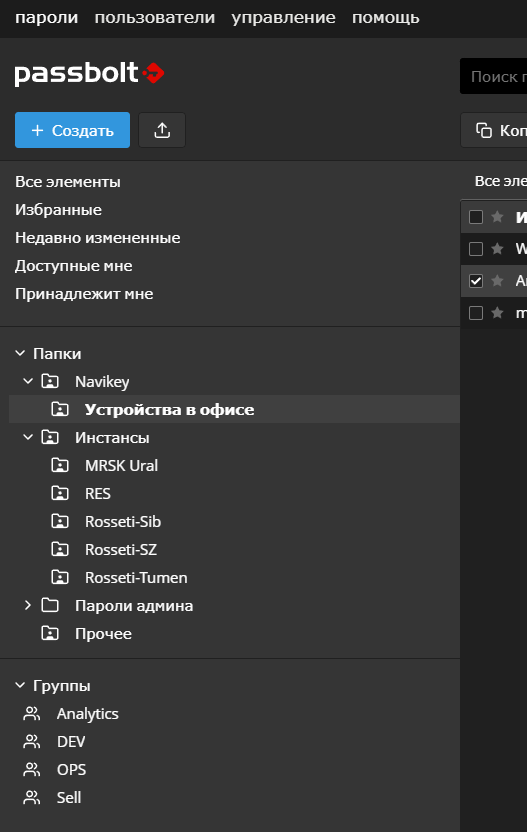Click the copy icon on toolbar button
Viewport: 527px width, 832px height.
point(484,130)
